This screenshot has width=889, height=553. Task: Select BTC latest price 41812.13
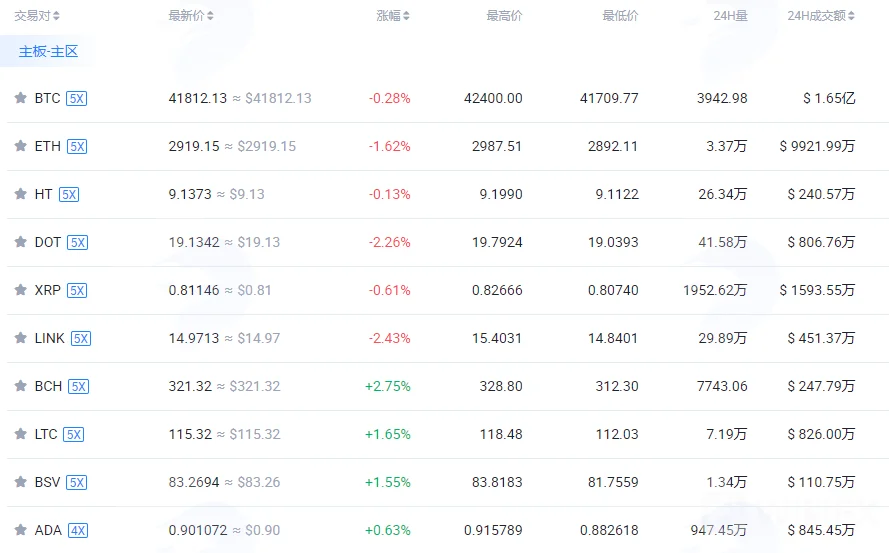coord(197,98)
